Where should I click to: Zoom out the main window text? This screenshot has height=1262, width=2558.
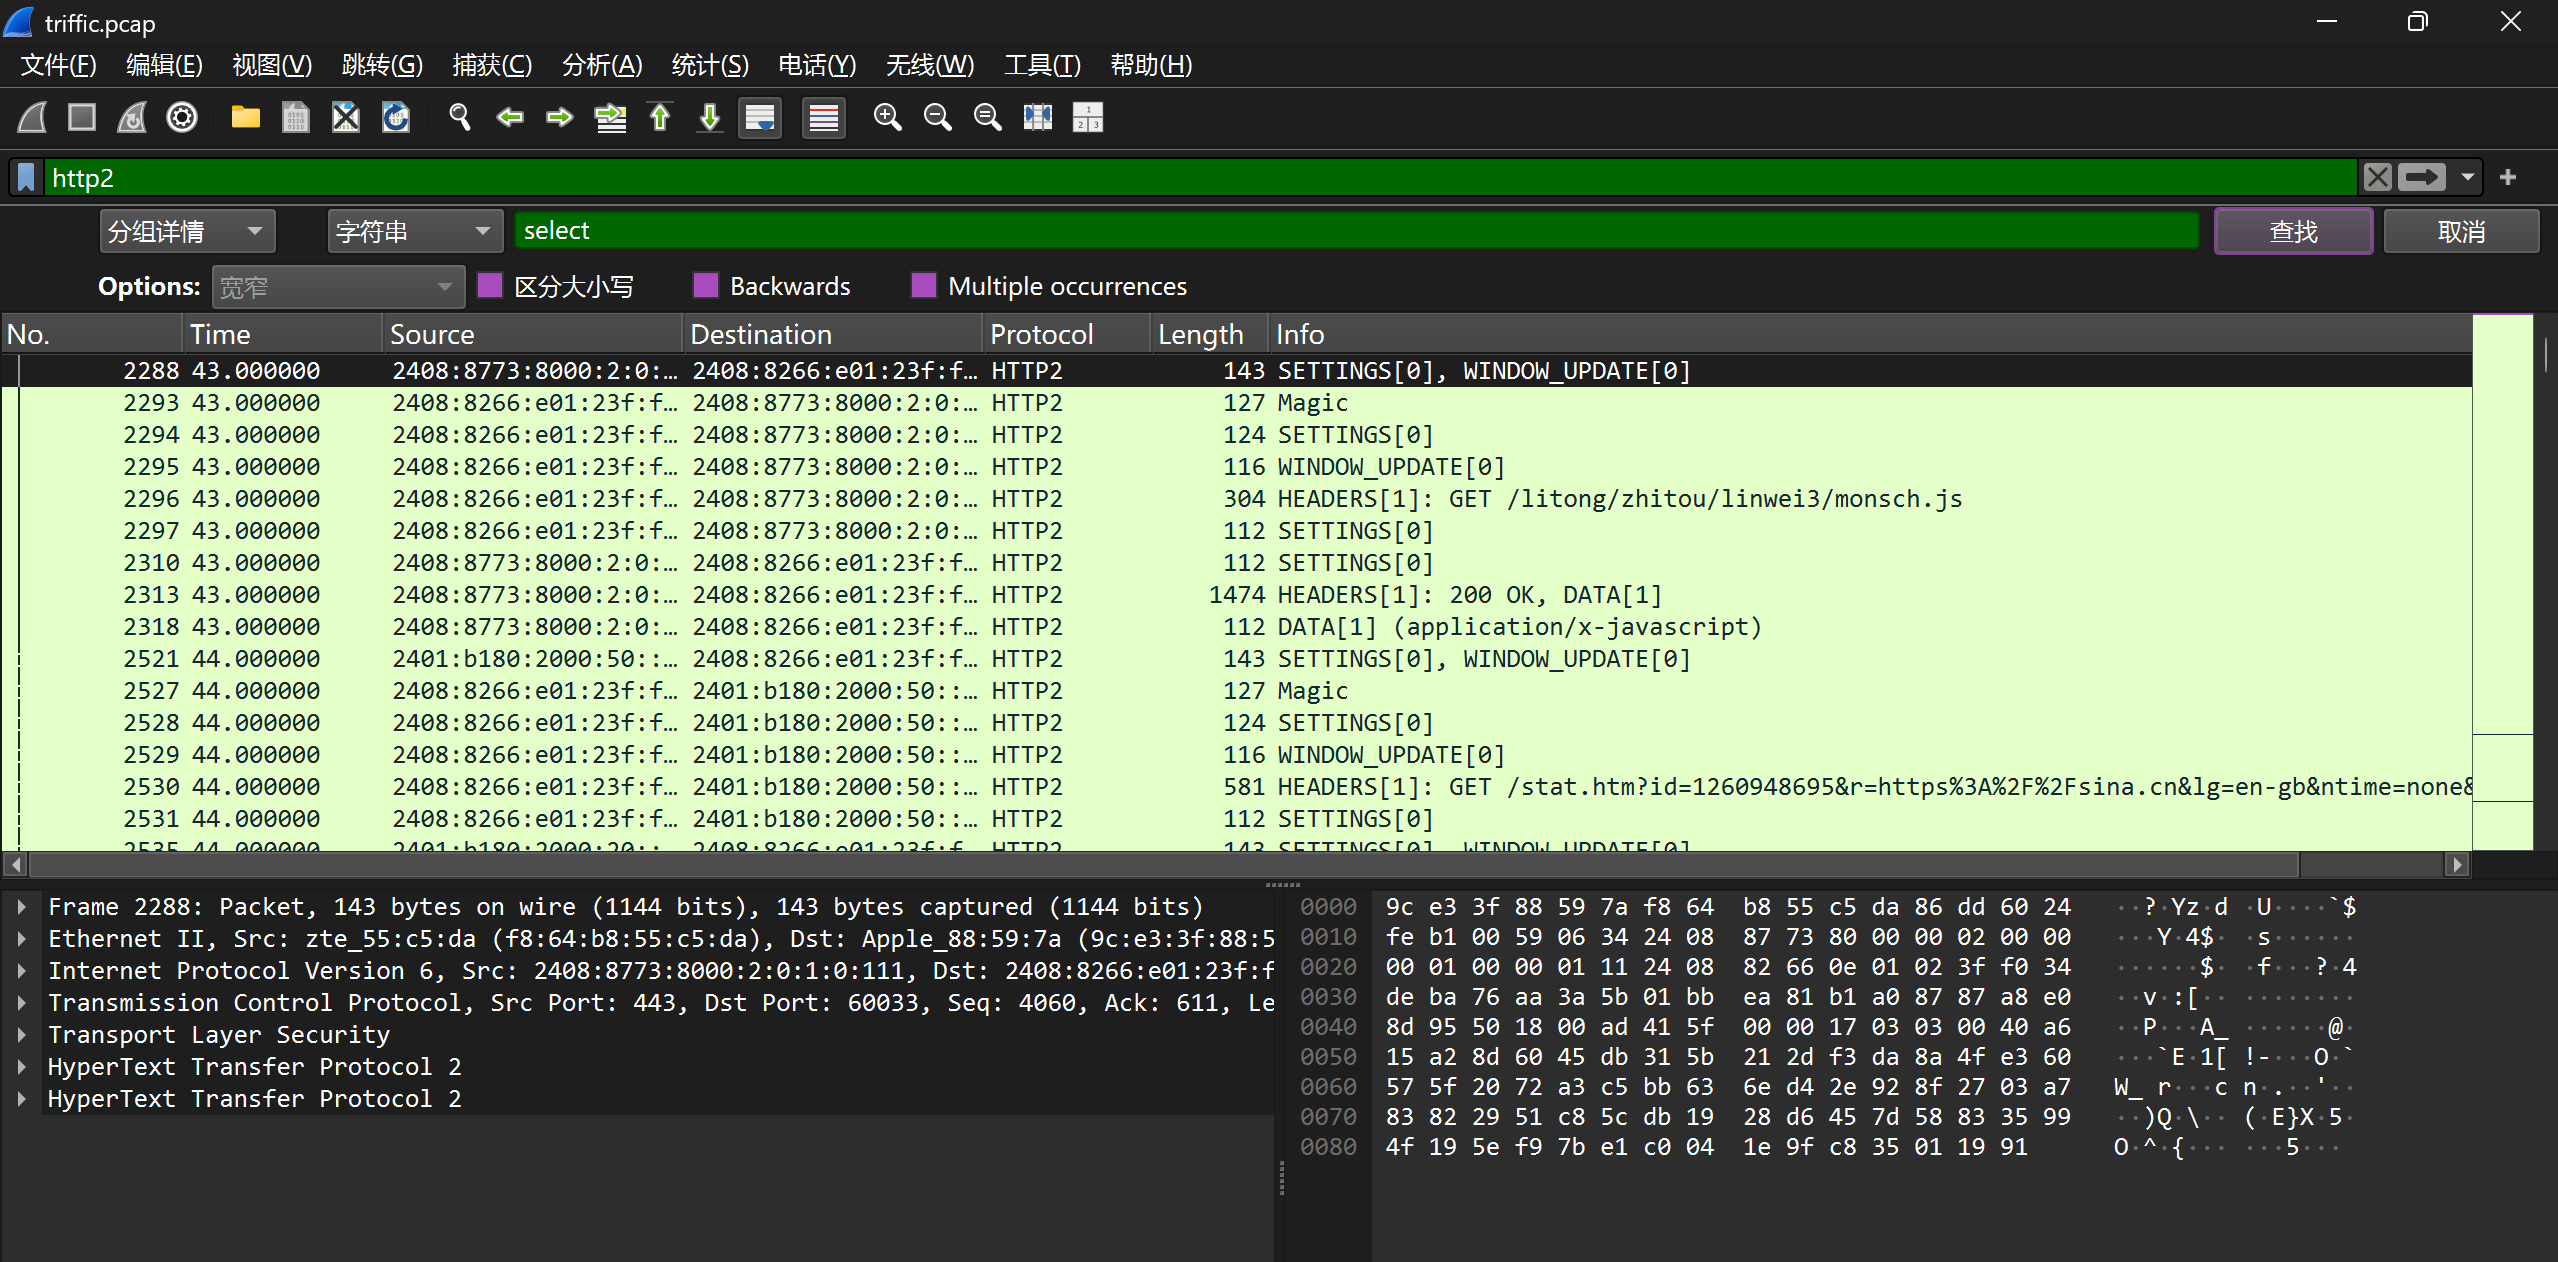[938, 118]
